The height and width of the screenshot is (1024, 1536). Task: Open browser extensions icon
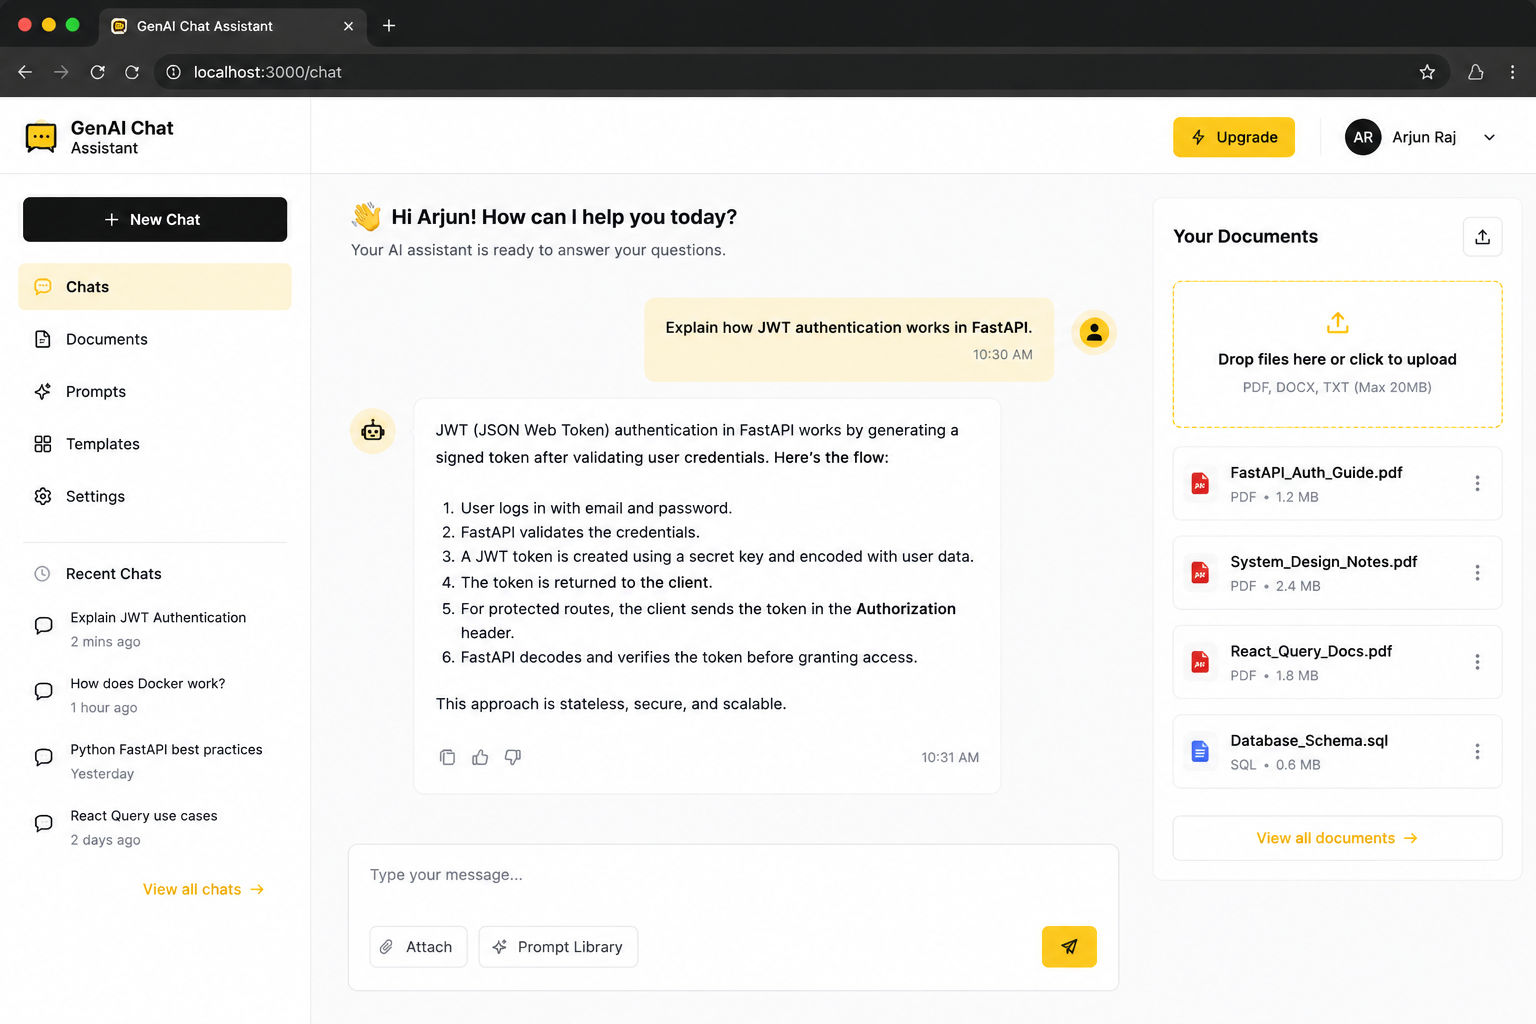point(1475,72)
